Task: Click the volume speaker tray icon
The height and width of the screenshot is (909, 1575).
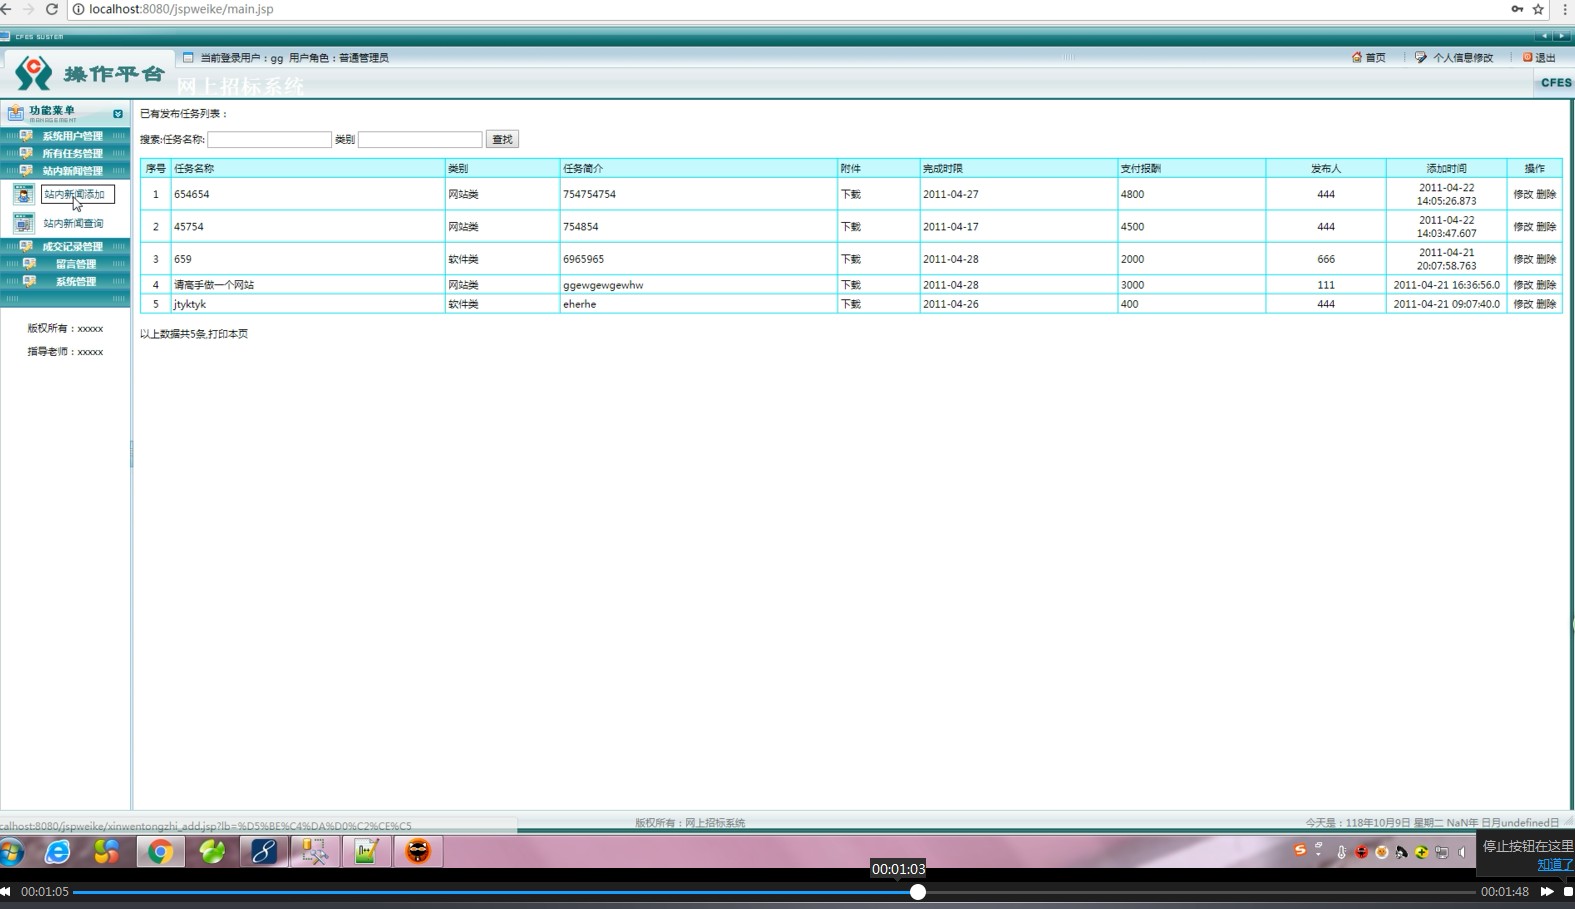Action: coord(1461,852)
